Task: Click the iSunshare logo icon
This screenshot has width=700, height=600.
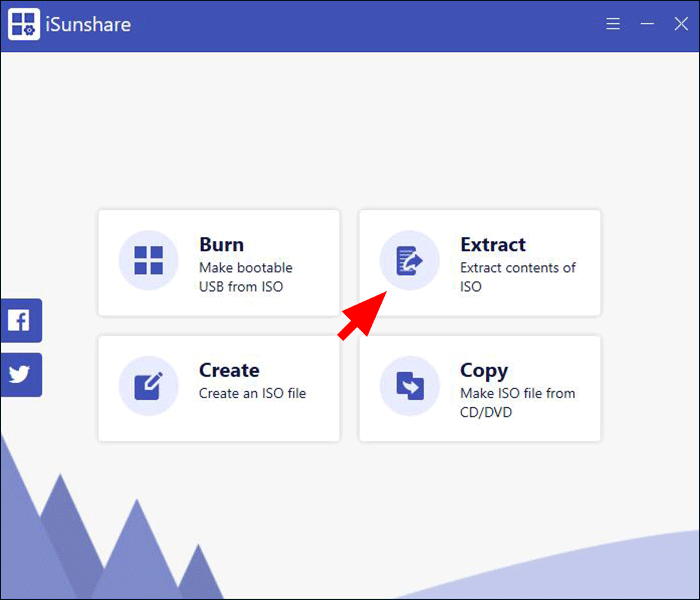Action: tap(24, 25)
